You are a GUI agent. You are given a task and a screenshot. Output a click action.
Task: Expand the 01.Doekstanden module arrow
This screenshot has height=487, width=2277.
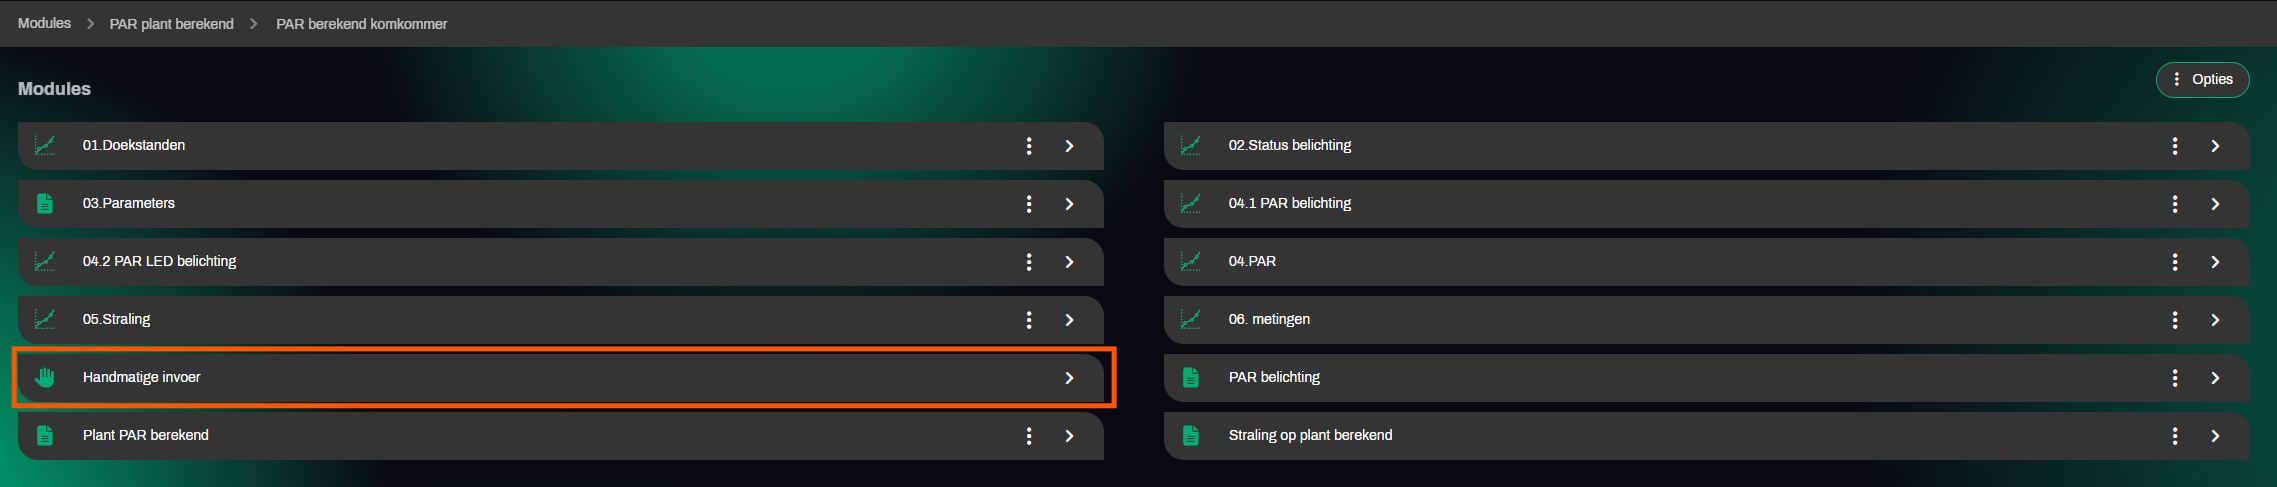click(1069, 146)
